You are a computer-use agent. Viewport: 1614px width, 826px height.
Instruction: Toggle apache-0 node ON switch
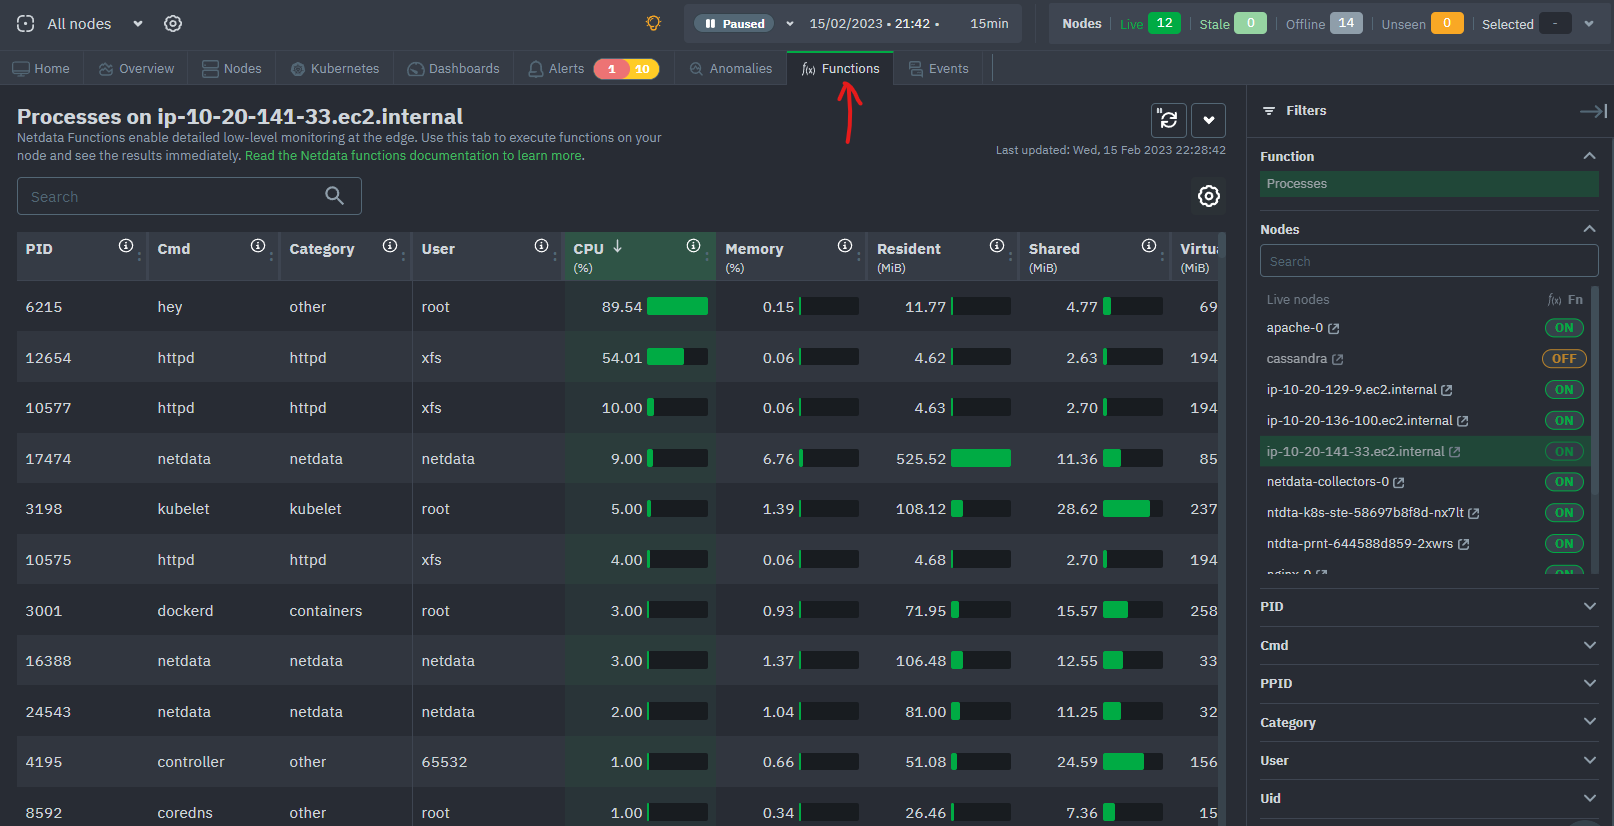(1564, 328)
